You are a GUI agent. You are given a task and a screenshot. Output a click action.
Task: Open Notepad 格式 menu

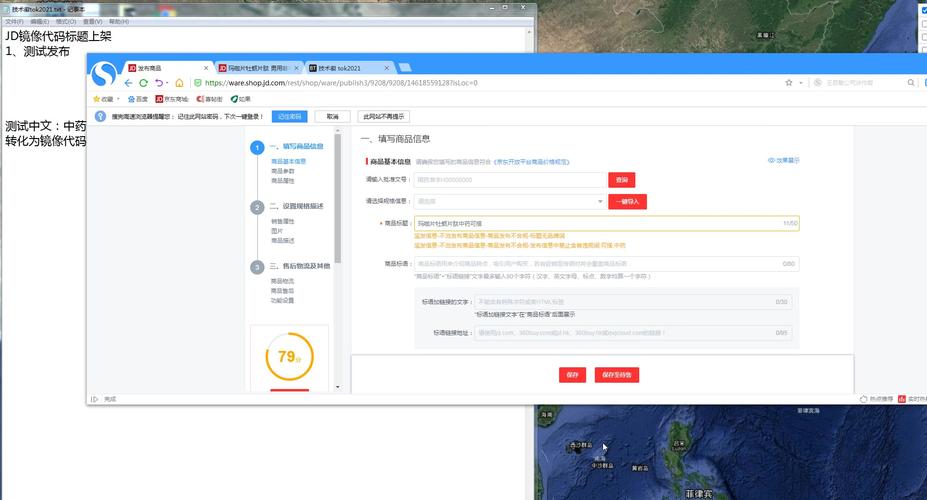coord(66,21)
